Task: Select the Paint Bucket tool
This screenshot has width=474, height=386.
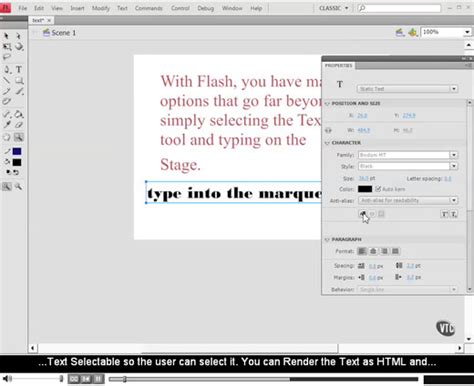Action: 19,114
